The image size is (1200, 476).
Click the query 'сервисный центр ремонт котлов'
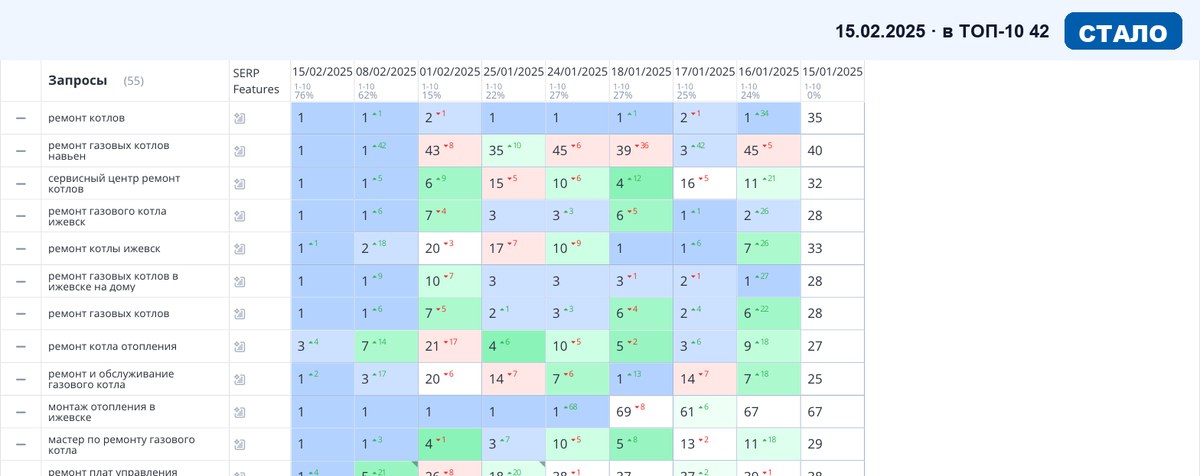pyautogui.click(x=114, y=184)
